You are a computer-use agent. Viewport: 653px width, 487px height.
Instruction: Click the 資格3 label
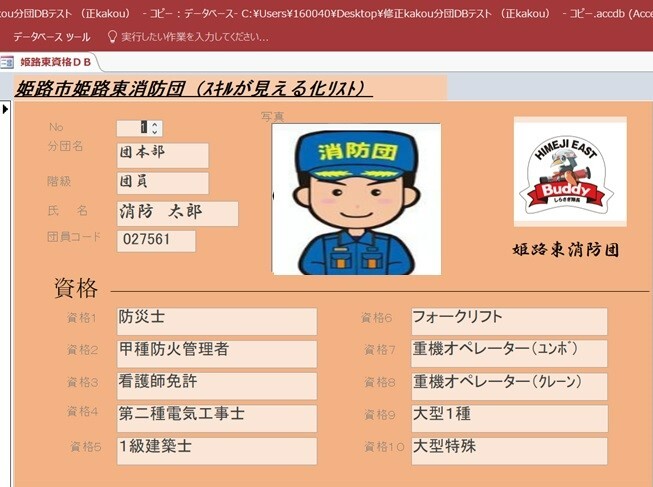(x=83, y=382)
